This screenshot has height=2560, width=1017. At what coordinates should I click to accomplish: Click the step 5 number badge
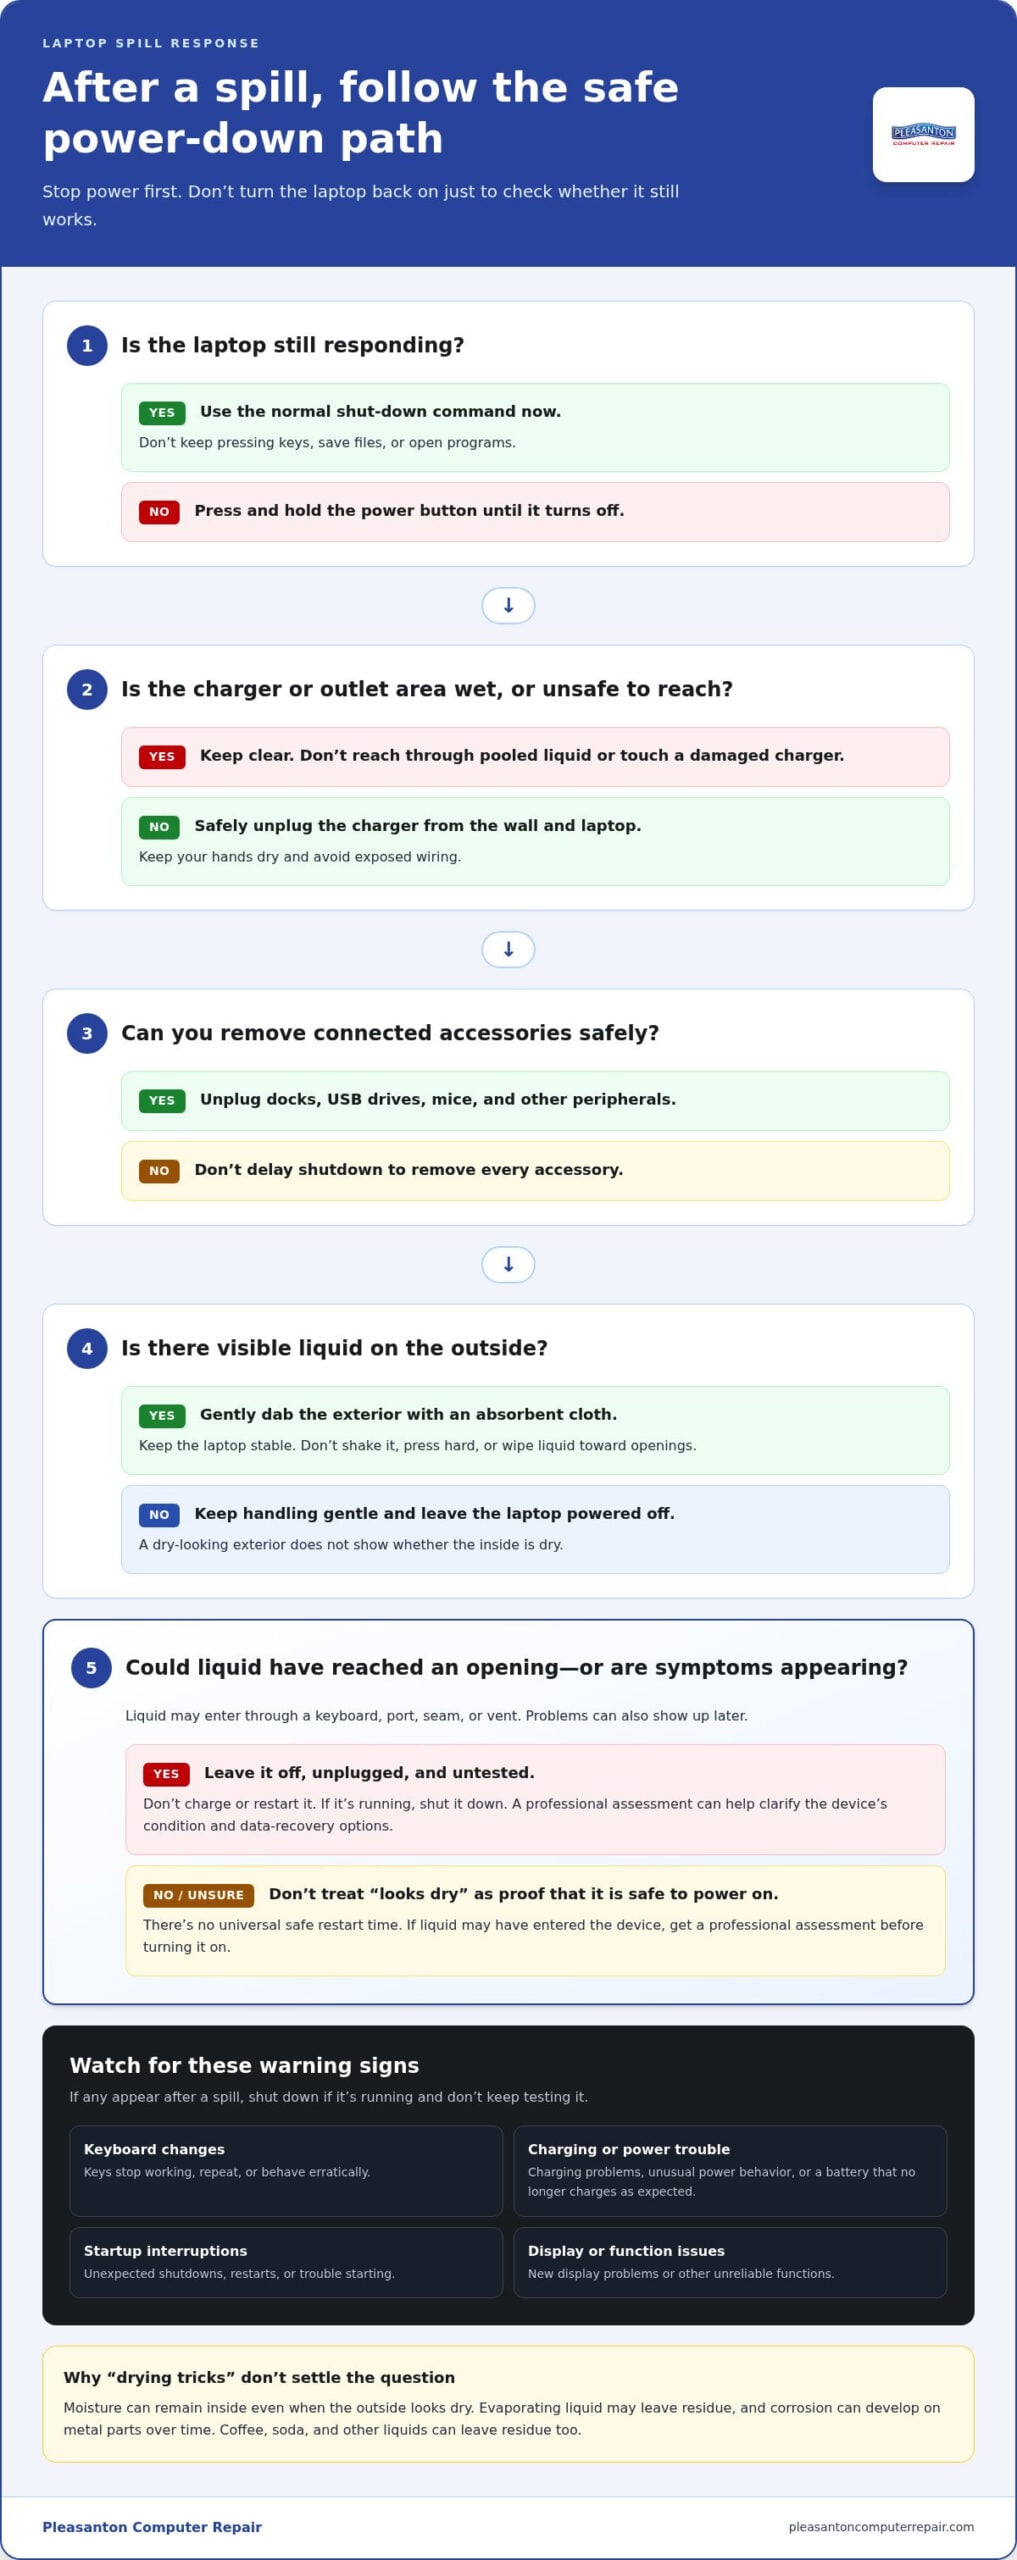pyautogui.click(x=91, y=1668)
